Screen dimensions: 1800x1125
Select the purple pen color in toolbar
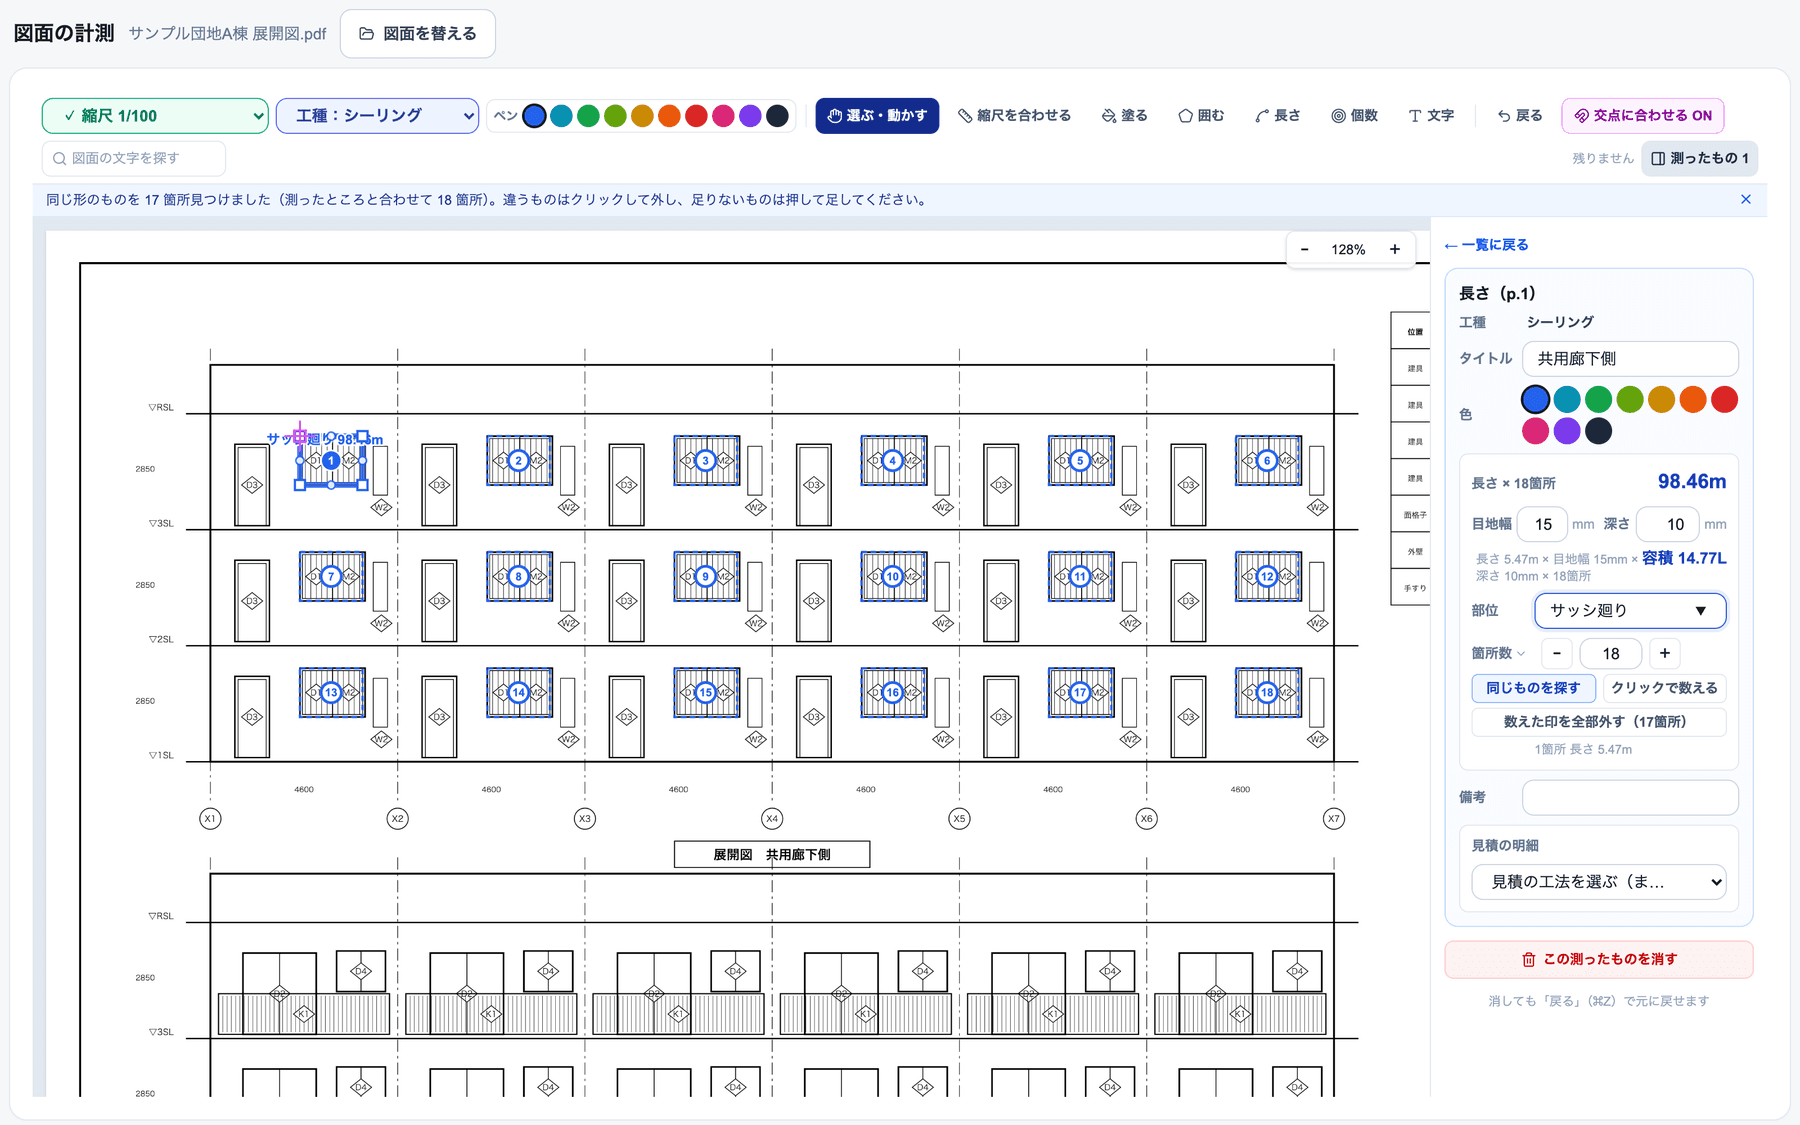coord(751,116)
